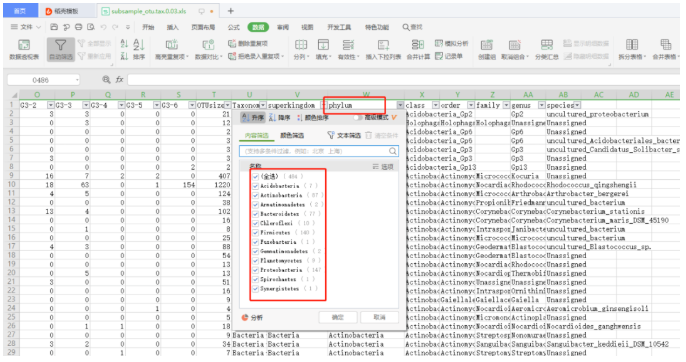This screenshot has height=362, width=686.
Task: Click 插入下拉列表 insert dropdown list
Action: (x=383, y=49)
